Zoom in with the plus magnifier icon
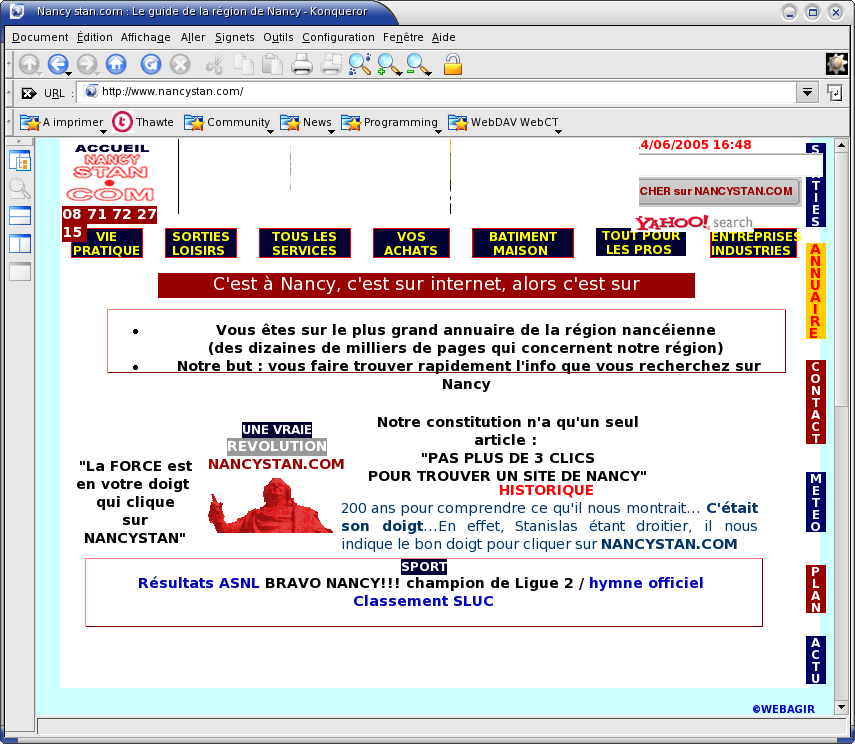 pyautogui.click(x=389, y=64)
